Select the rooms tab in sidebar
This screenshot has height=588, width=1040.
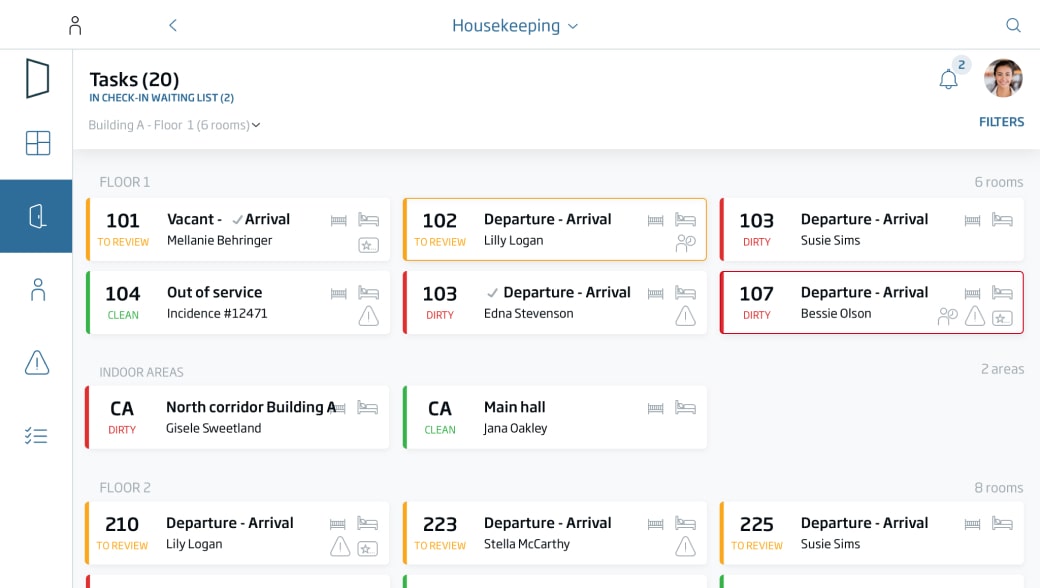point(37,216)
